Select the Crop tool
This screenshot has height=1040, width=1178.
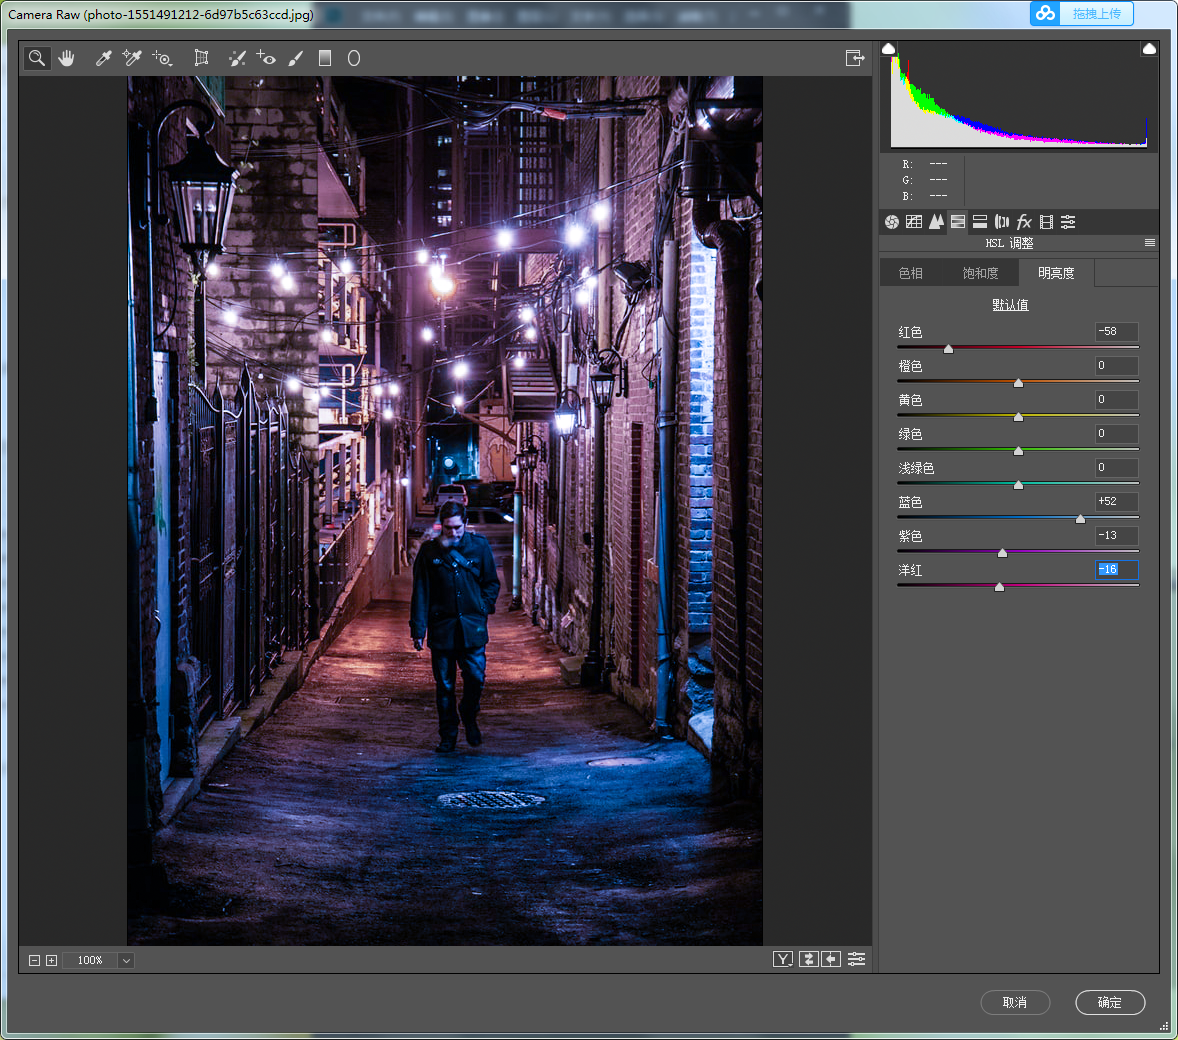point(201,58)
